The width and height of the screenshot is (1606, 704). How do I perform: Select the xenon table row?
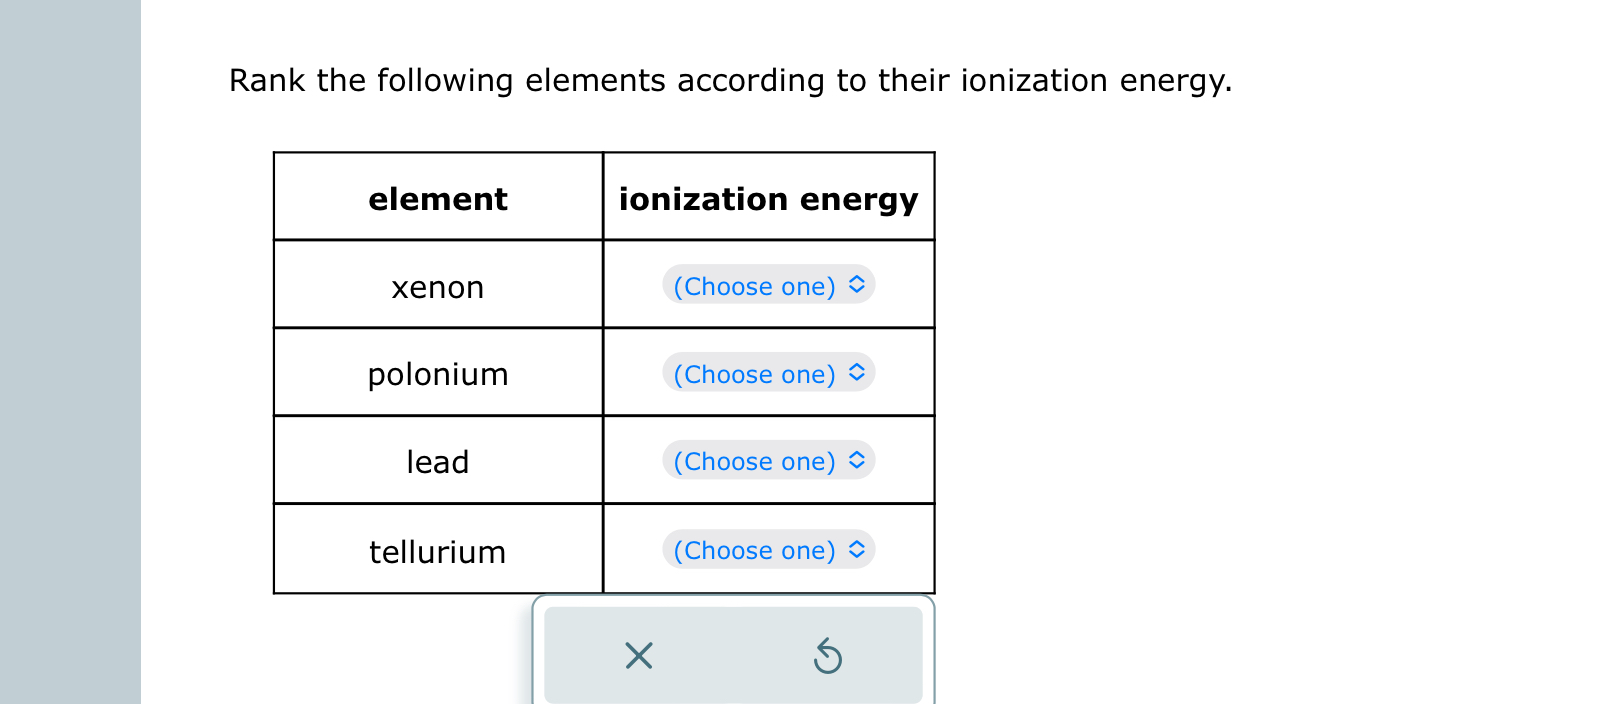(x=438, y=287)
